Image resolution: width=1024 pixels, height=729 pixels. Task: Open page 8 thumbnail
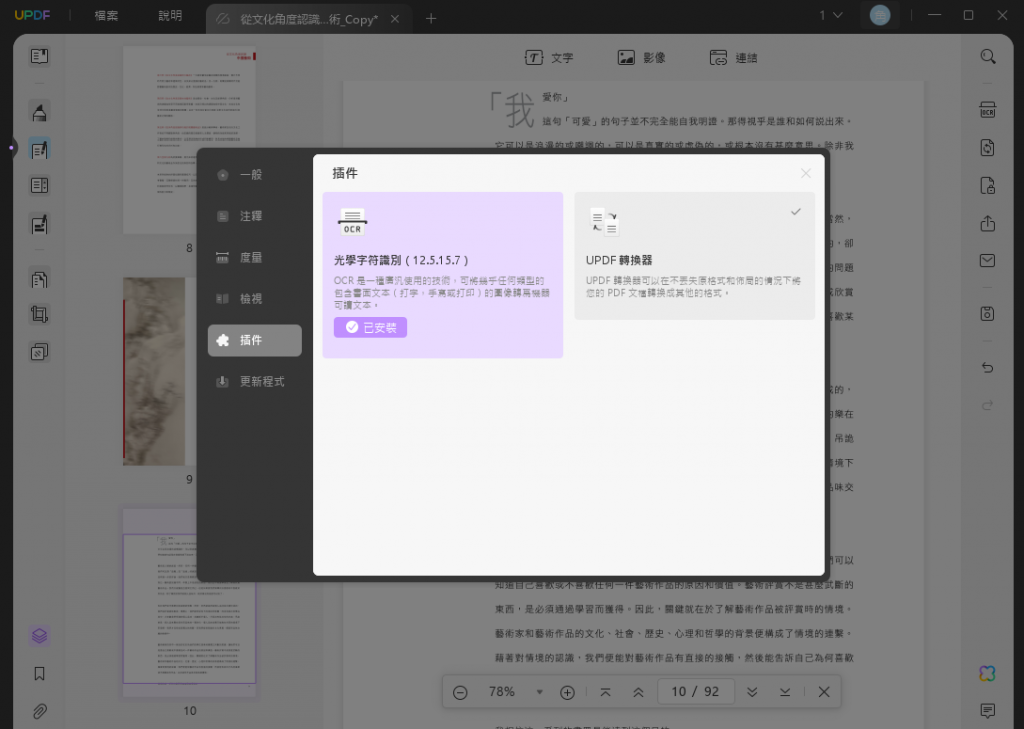189,140
